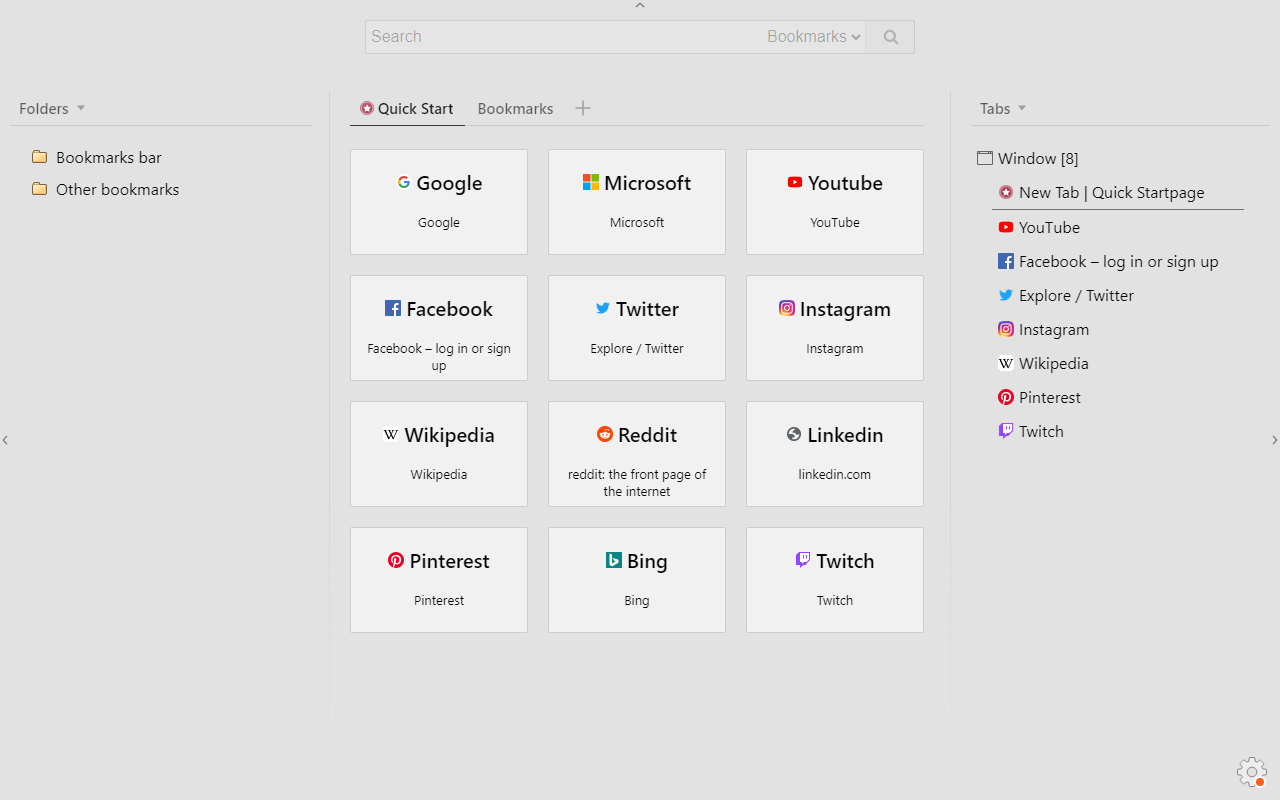The height and width of the screenshot is (800, 1280).
Task: Click the Other bookmarks folder icon
Action: (40, 189)
